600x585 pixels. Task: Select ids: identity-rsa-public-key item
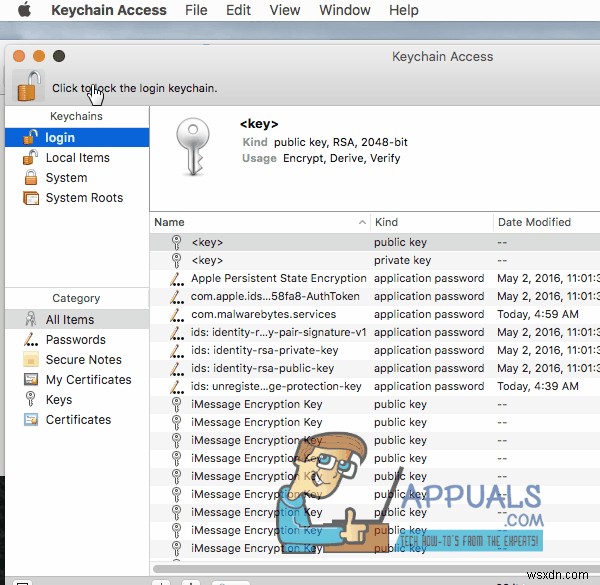375,368
